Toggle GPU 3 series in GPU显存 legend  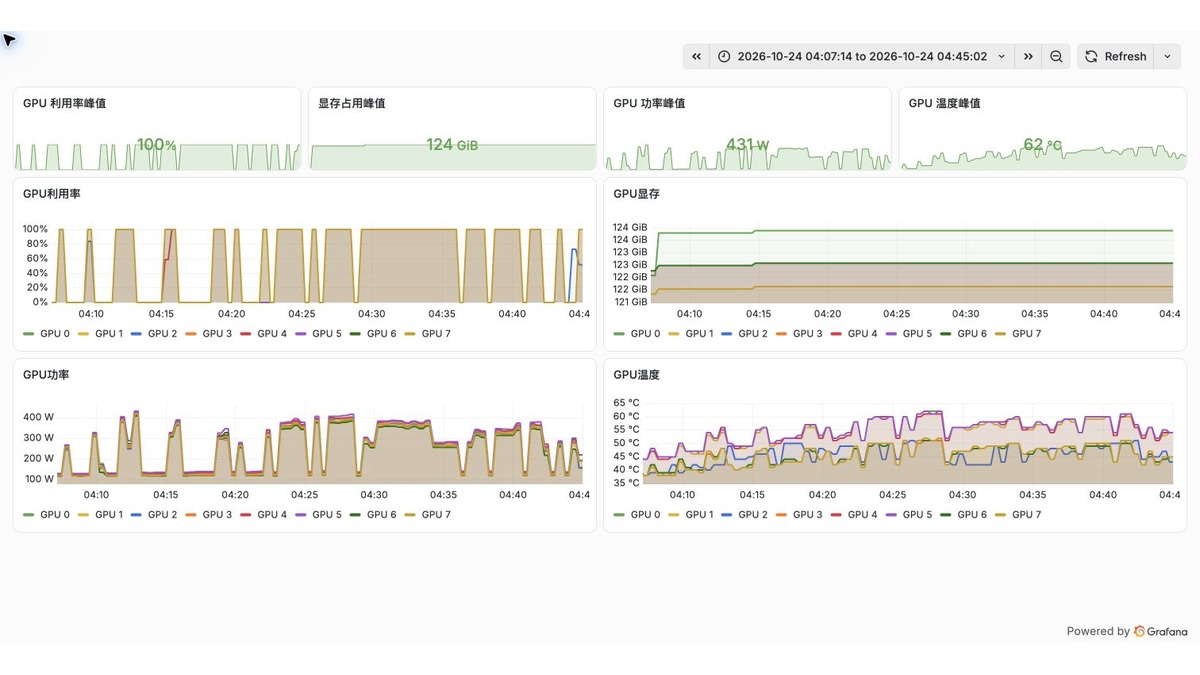tap(807, 334)
